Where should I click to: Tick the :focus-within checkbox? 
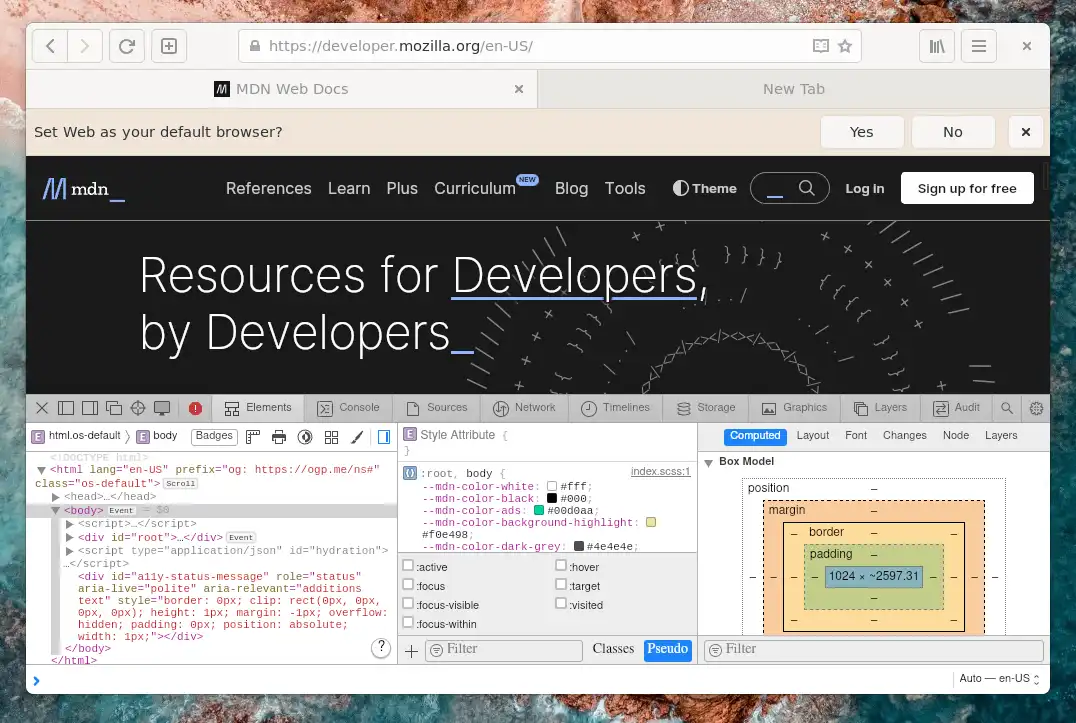[408, 623]
